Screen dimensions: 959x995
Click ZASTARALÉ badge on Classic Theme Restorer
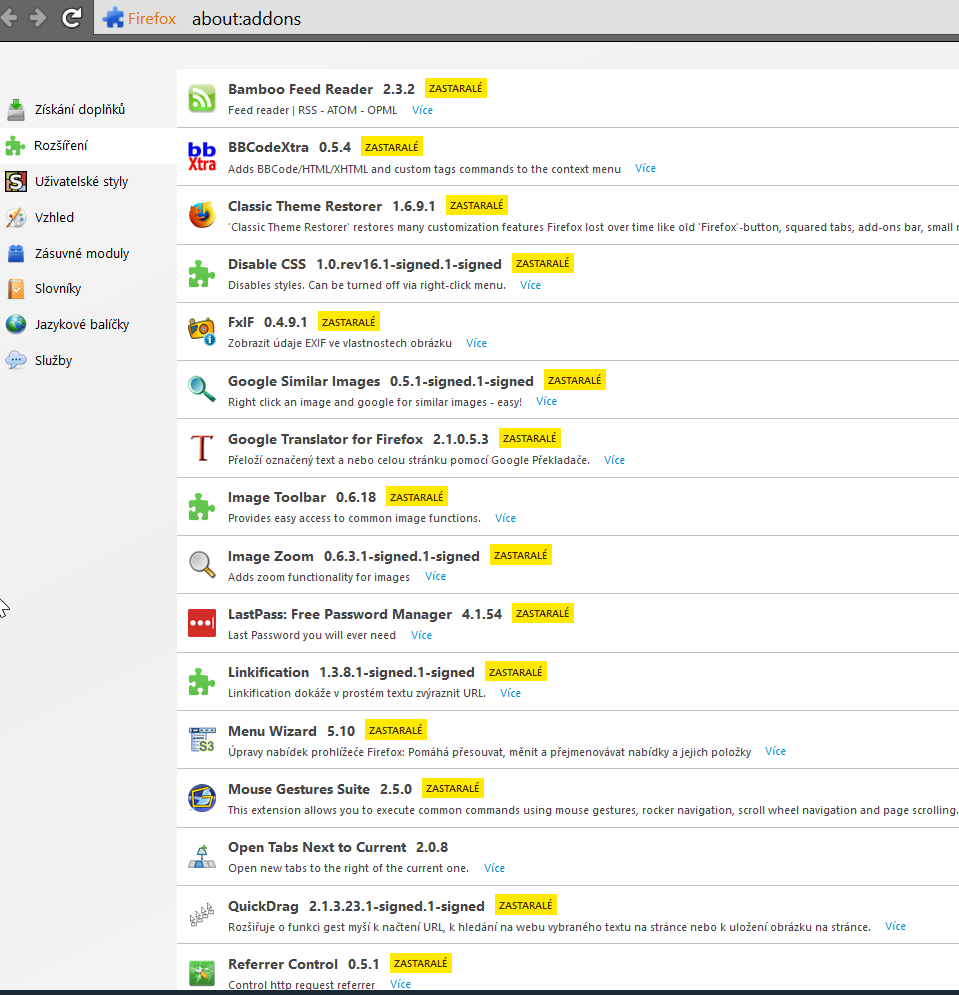477,205
